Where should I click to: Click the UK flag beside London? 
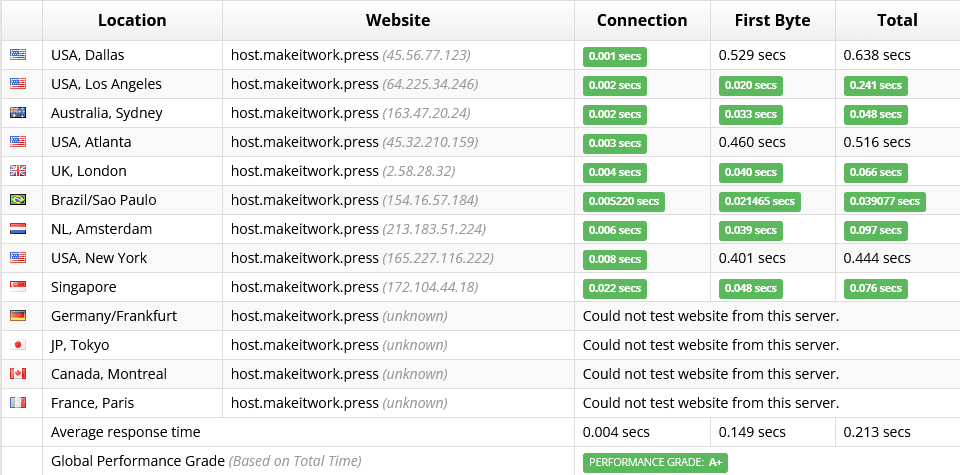click(18, 171)
